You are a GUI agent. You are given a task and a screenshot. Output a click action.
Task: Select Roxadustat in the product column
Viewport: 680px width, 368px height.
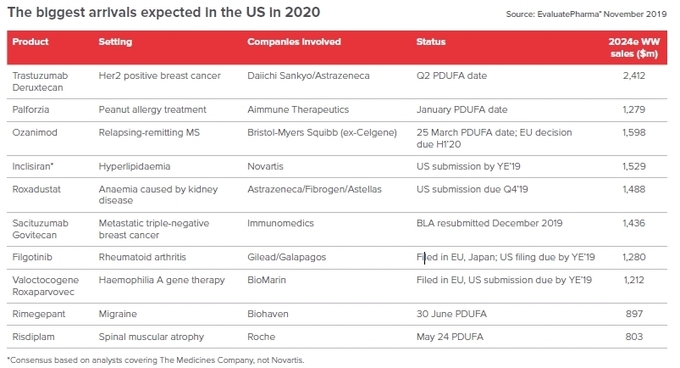pyautogui.click(x=36, y=189)
